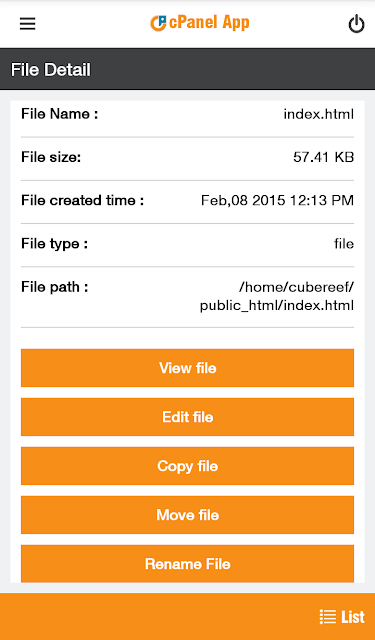Click the cPanel App title text
375x640 pixels.
tap(209, 22)
